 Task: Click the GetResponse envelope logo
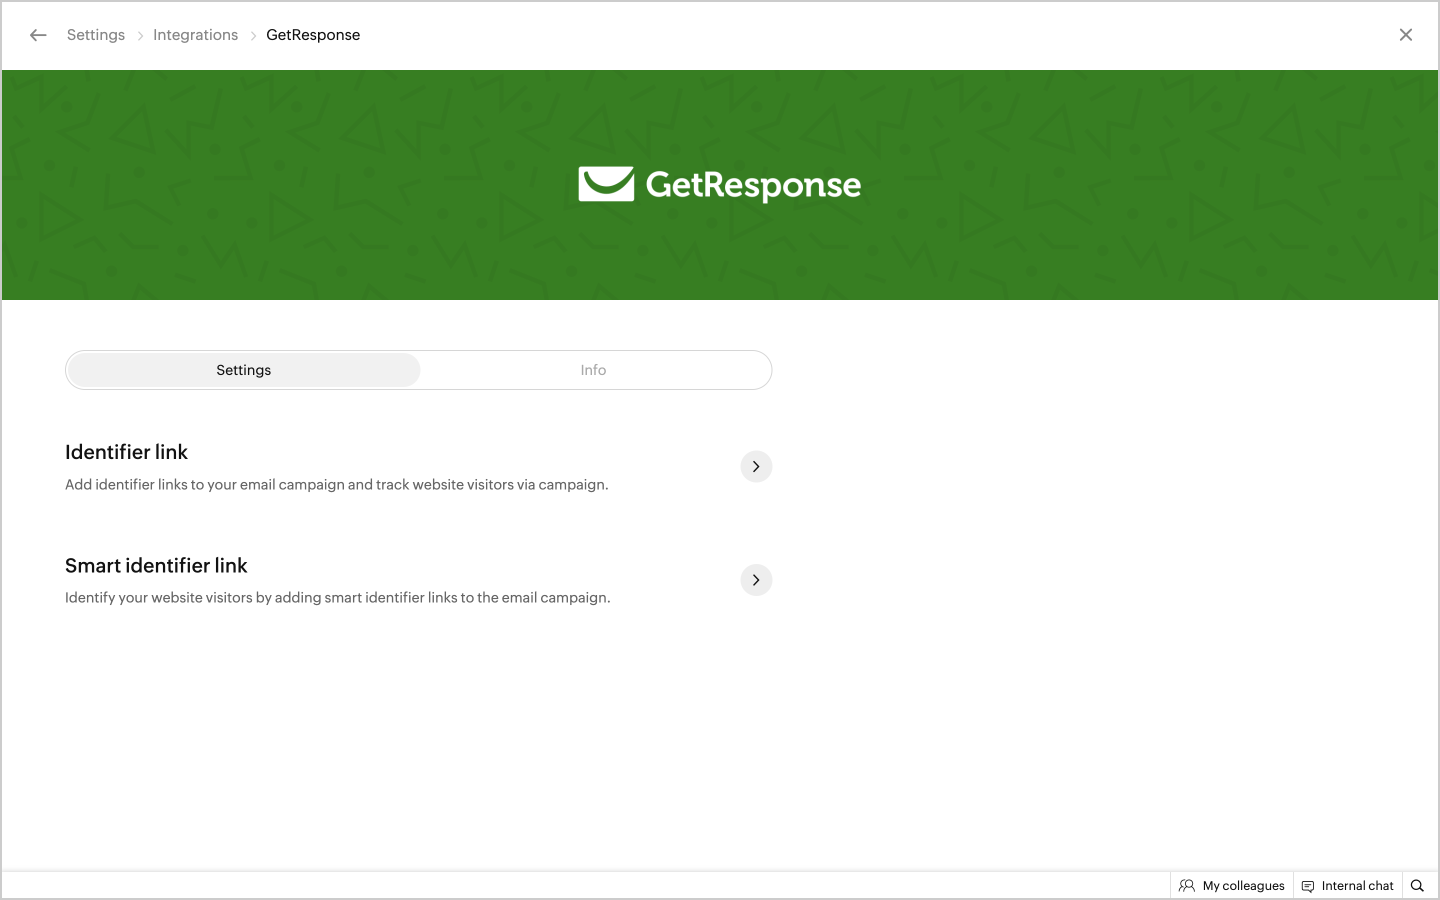pyautogui.click(x=606, y=184)
